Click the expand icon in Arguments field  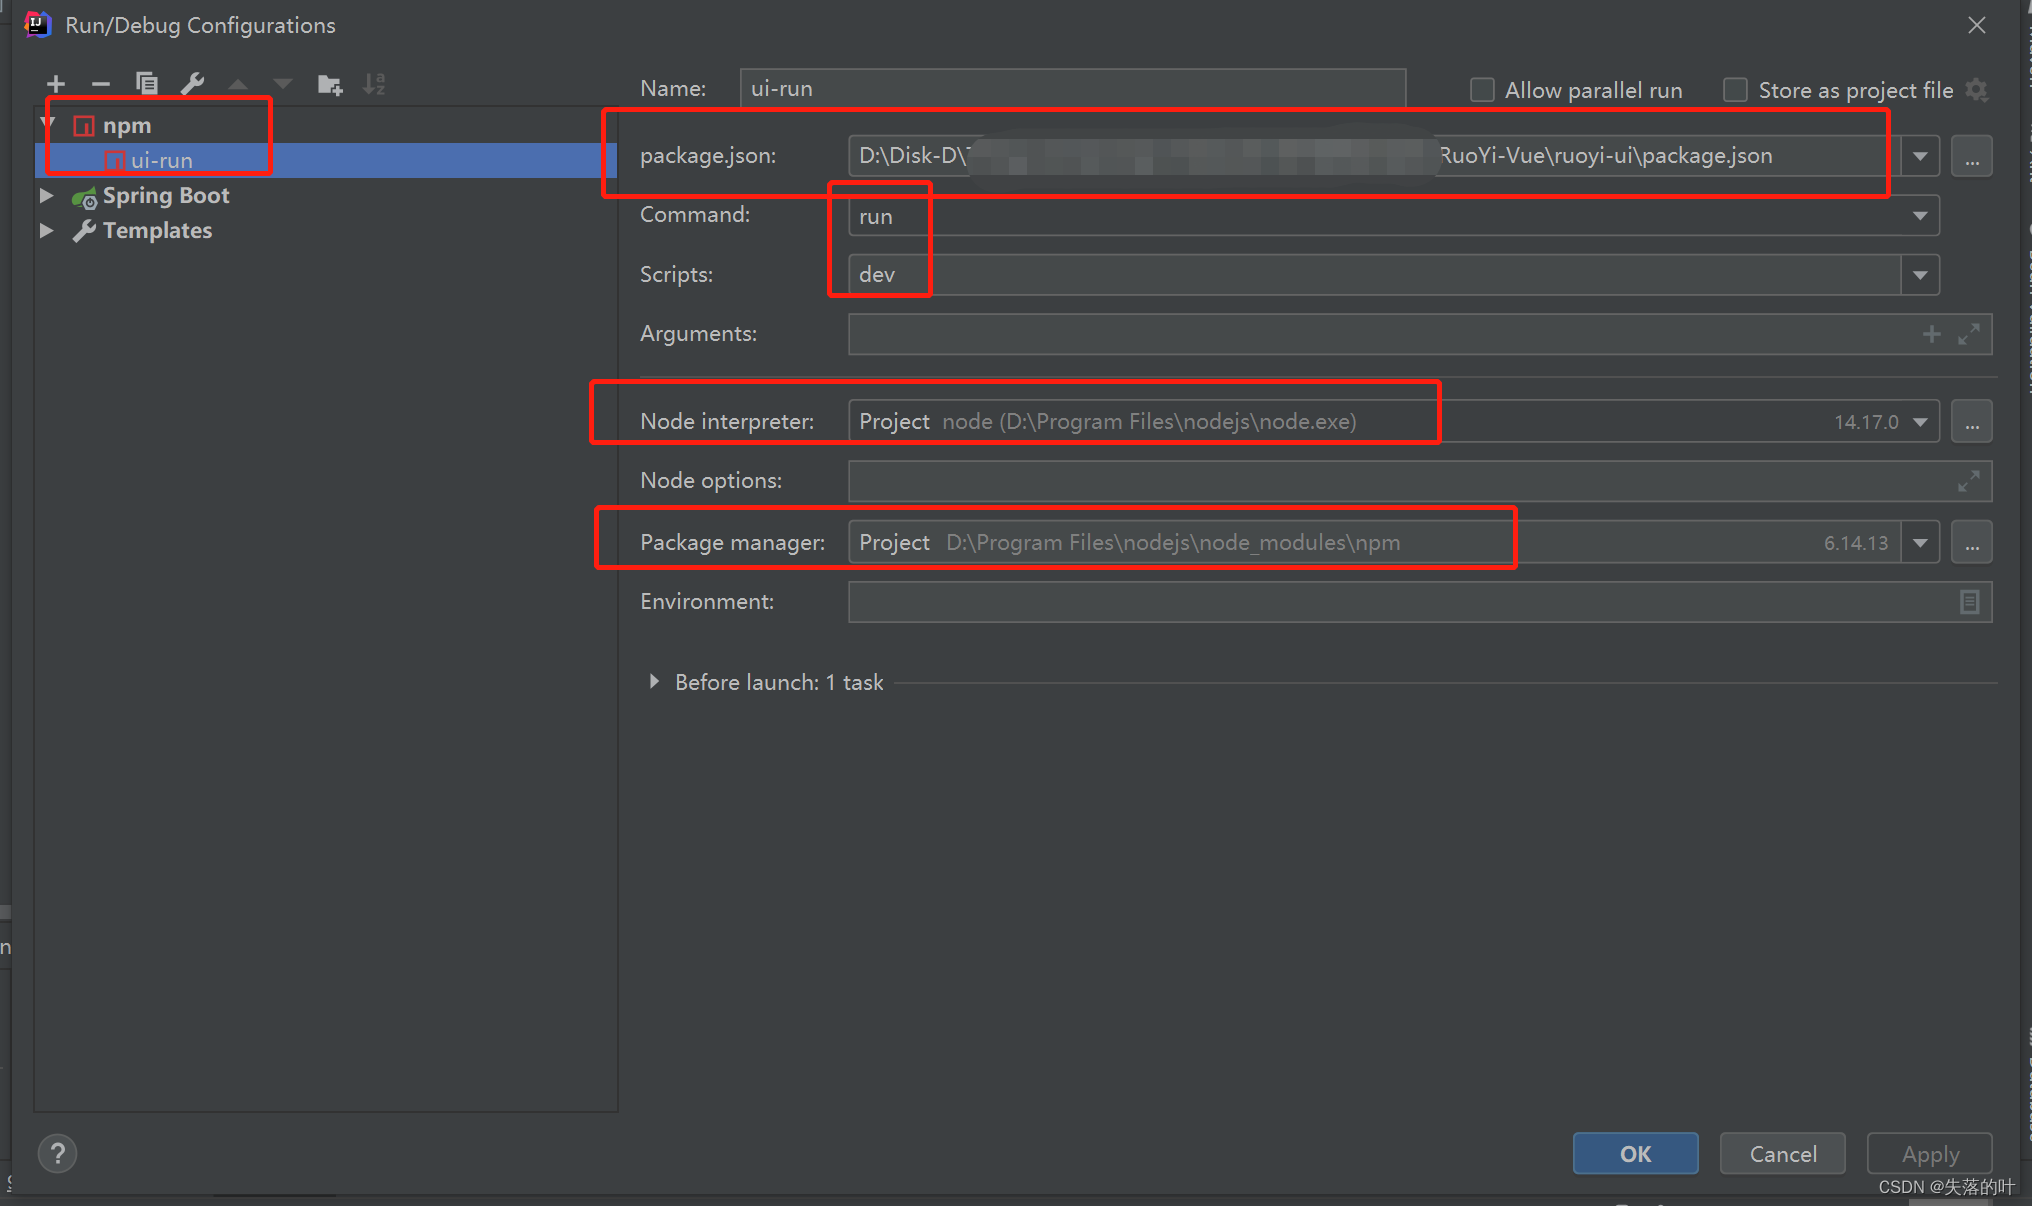pyautogui.click(x=1968, y=334)
